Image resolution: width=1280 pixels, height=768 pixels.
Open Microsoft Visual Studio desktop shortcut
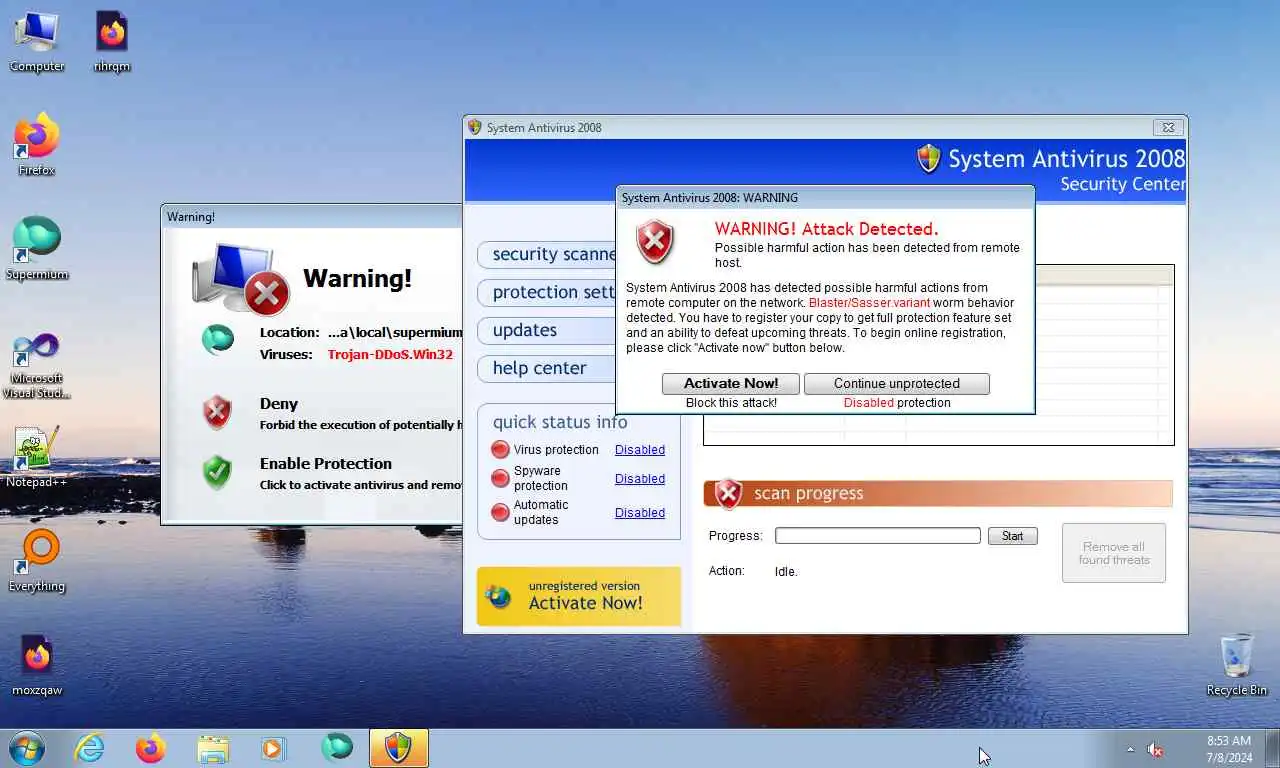[x=37, y=365]
